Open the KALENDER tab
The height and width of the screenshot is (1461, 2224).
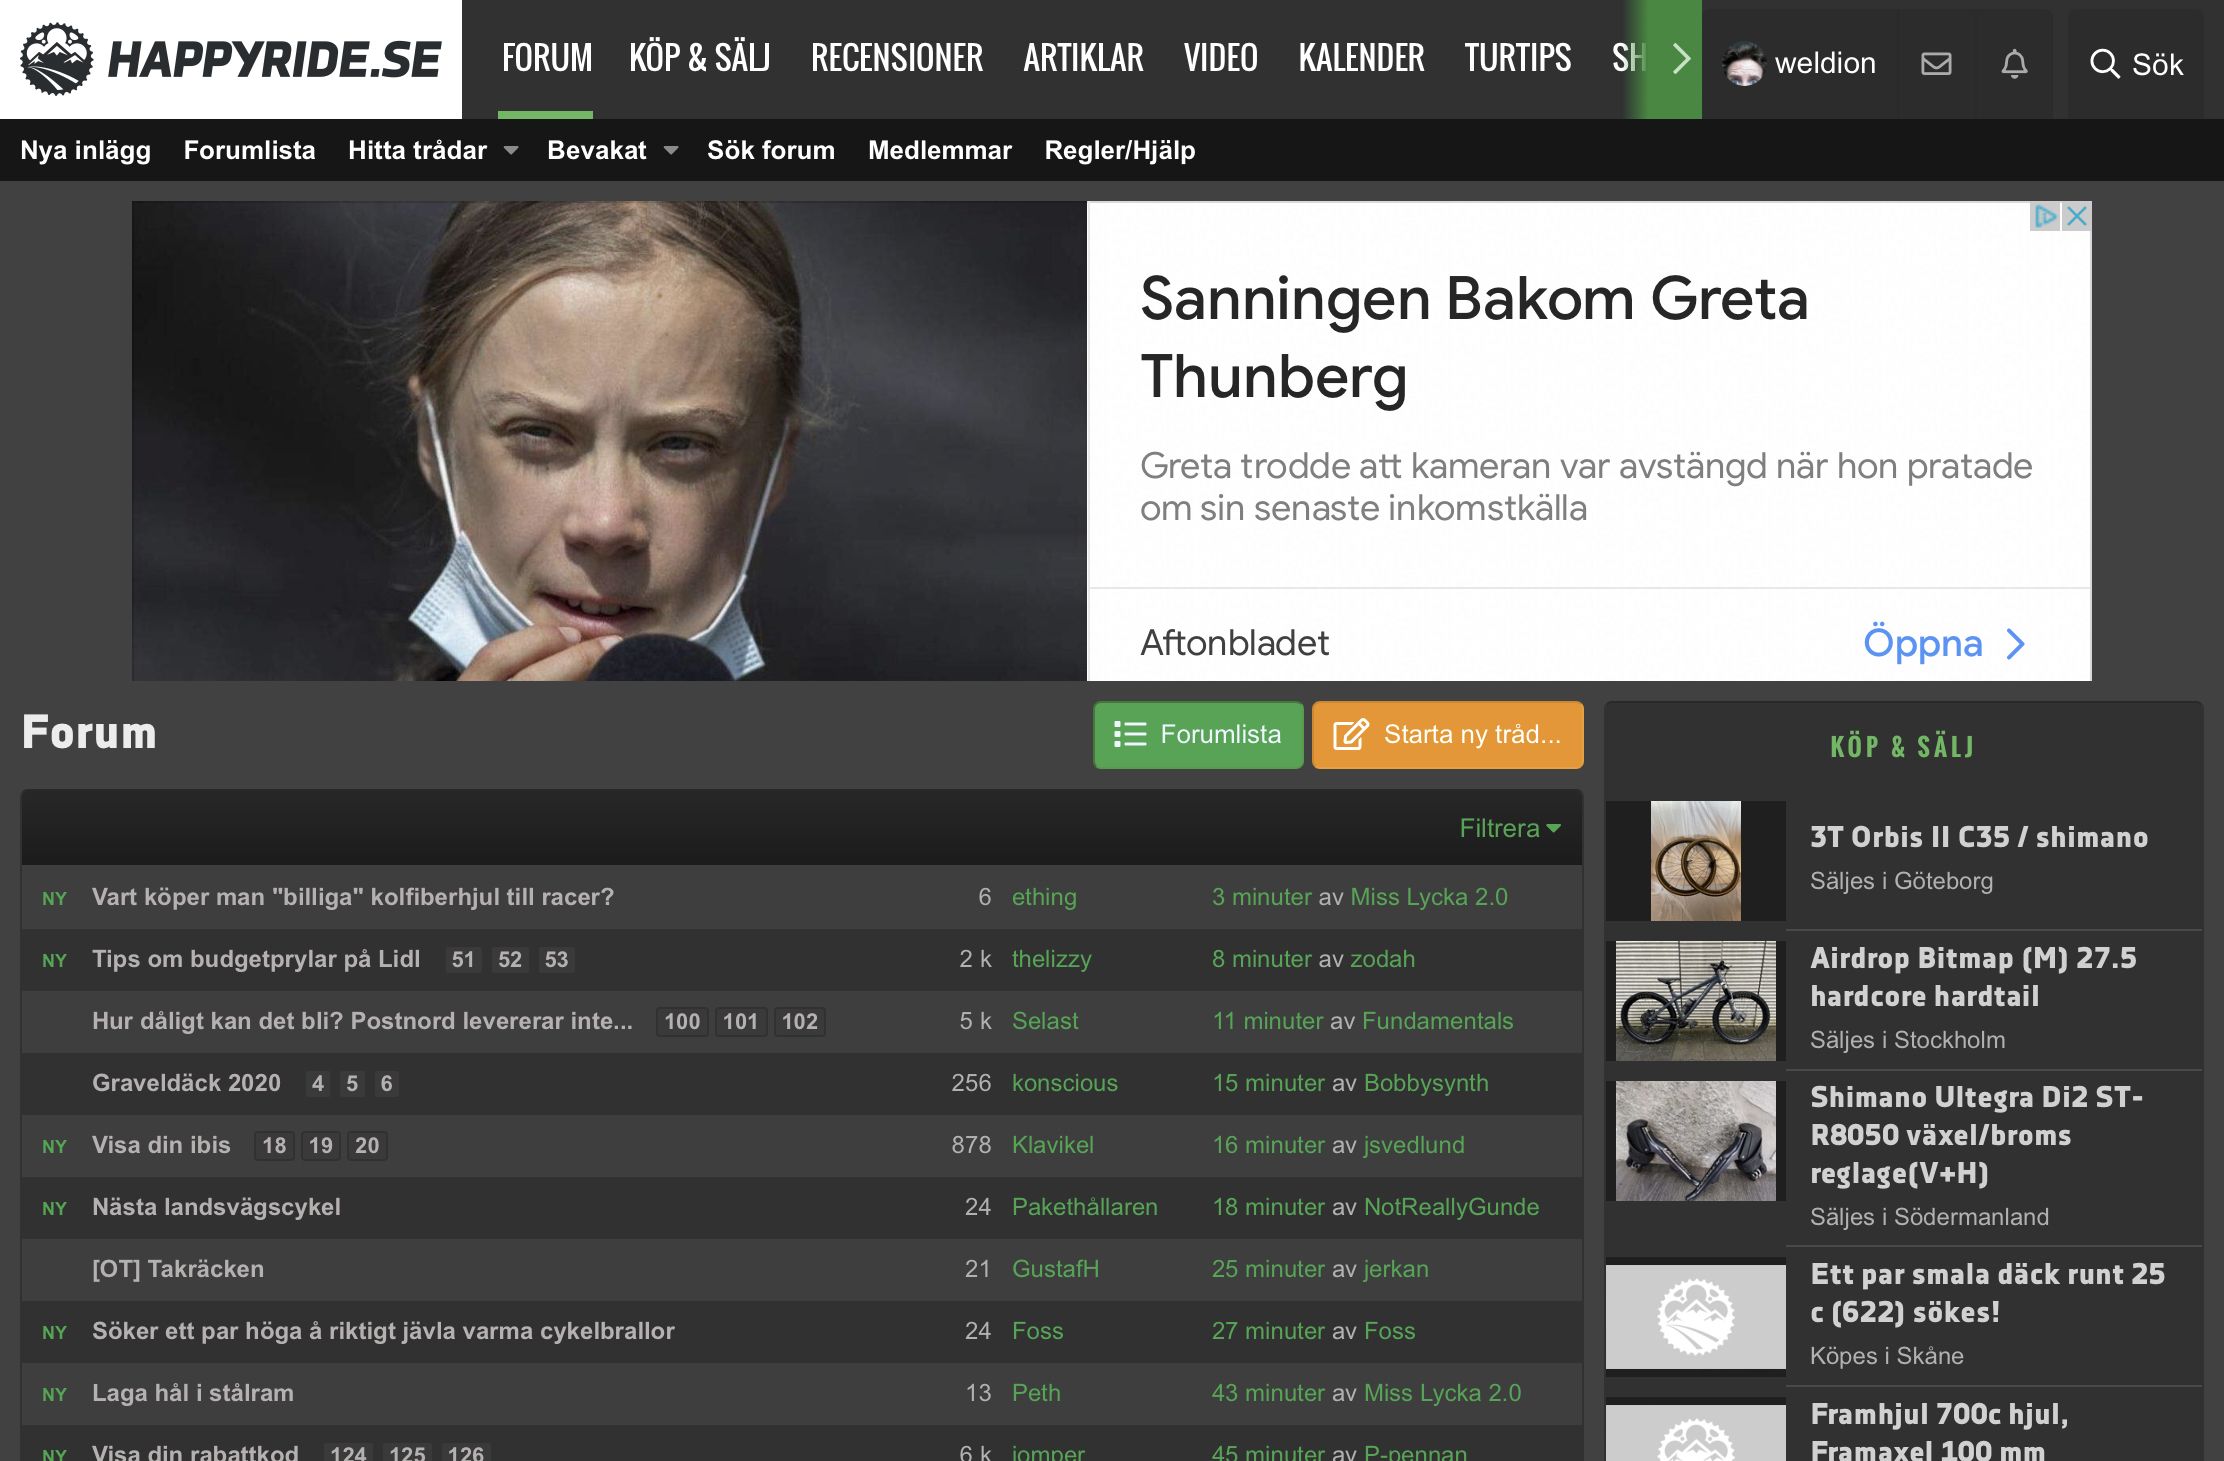1361,58
